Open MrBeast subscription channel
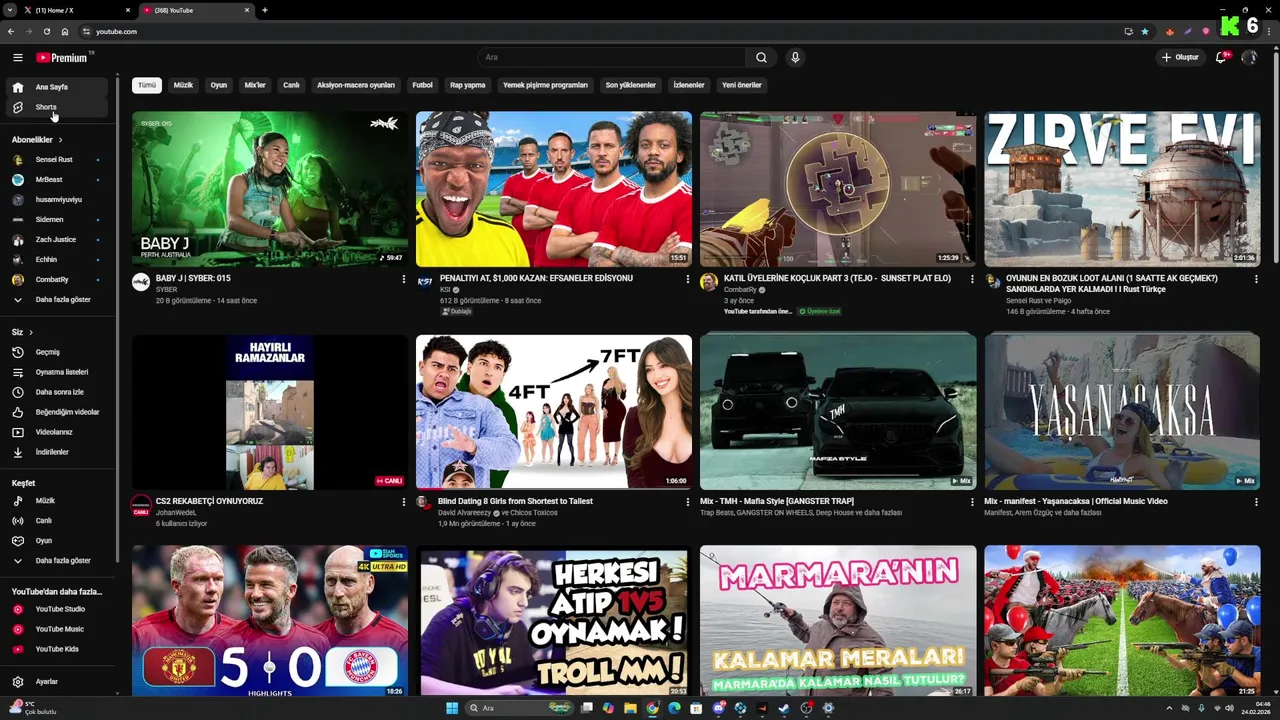The image size is (1280, 720). (x=56, y=179)
